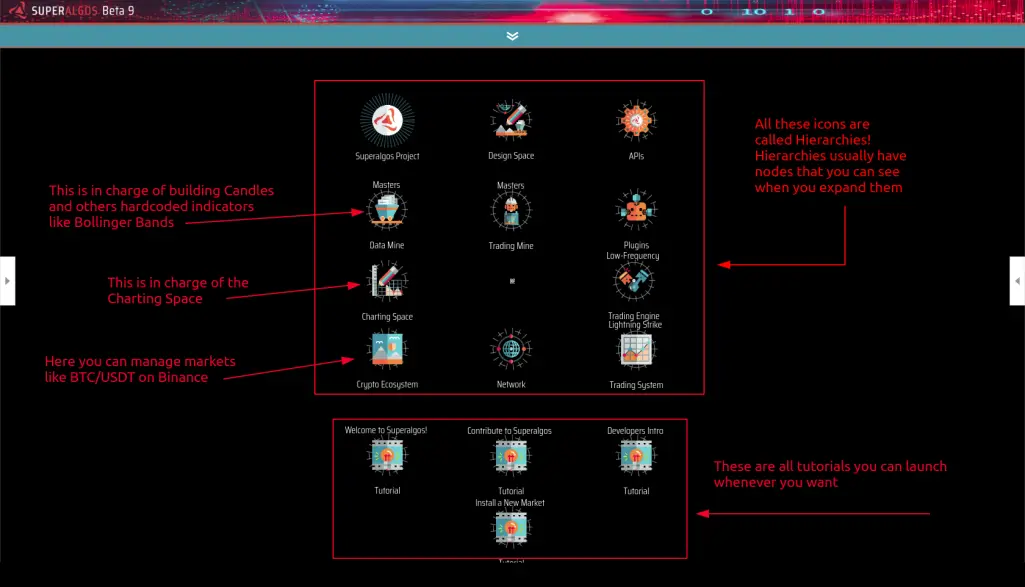Expand the right side panel arrow tab
This screenshot has width=1025, height=587.
coord(1017,281)
